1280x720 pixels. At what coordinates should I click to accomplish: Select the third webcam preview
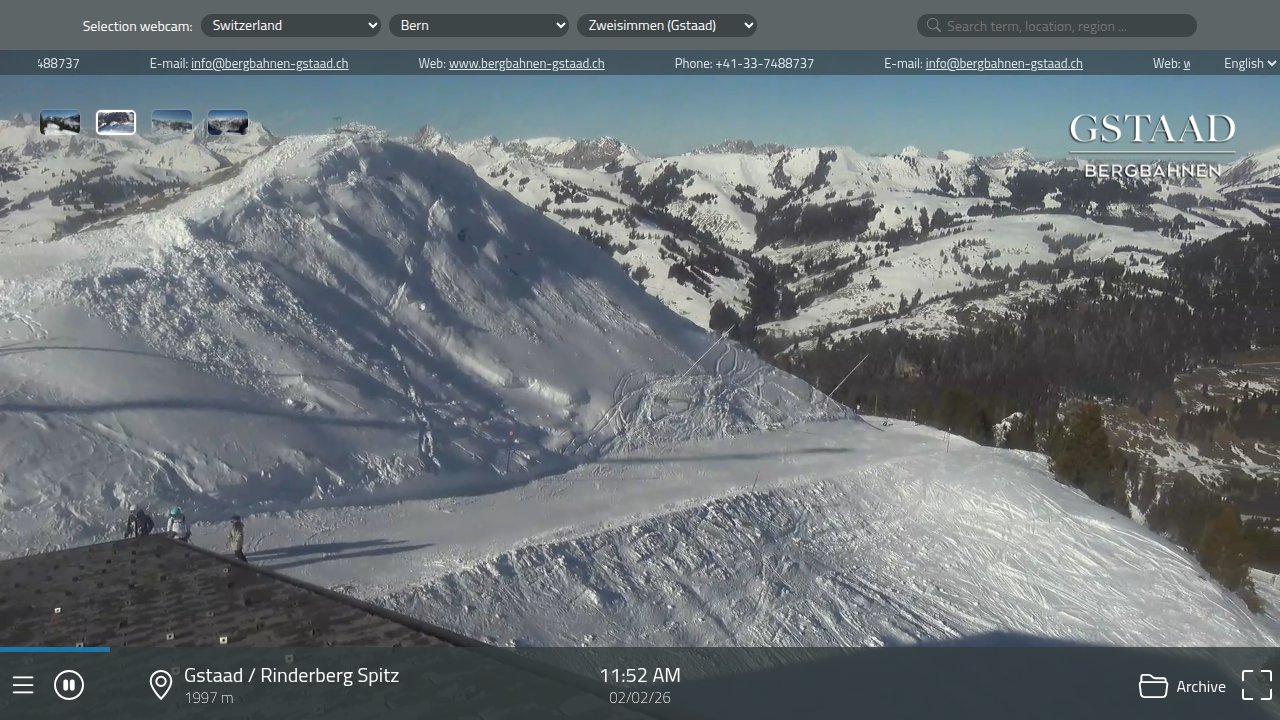tap(172, 121)
